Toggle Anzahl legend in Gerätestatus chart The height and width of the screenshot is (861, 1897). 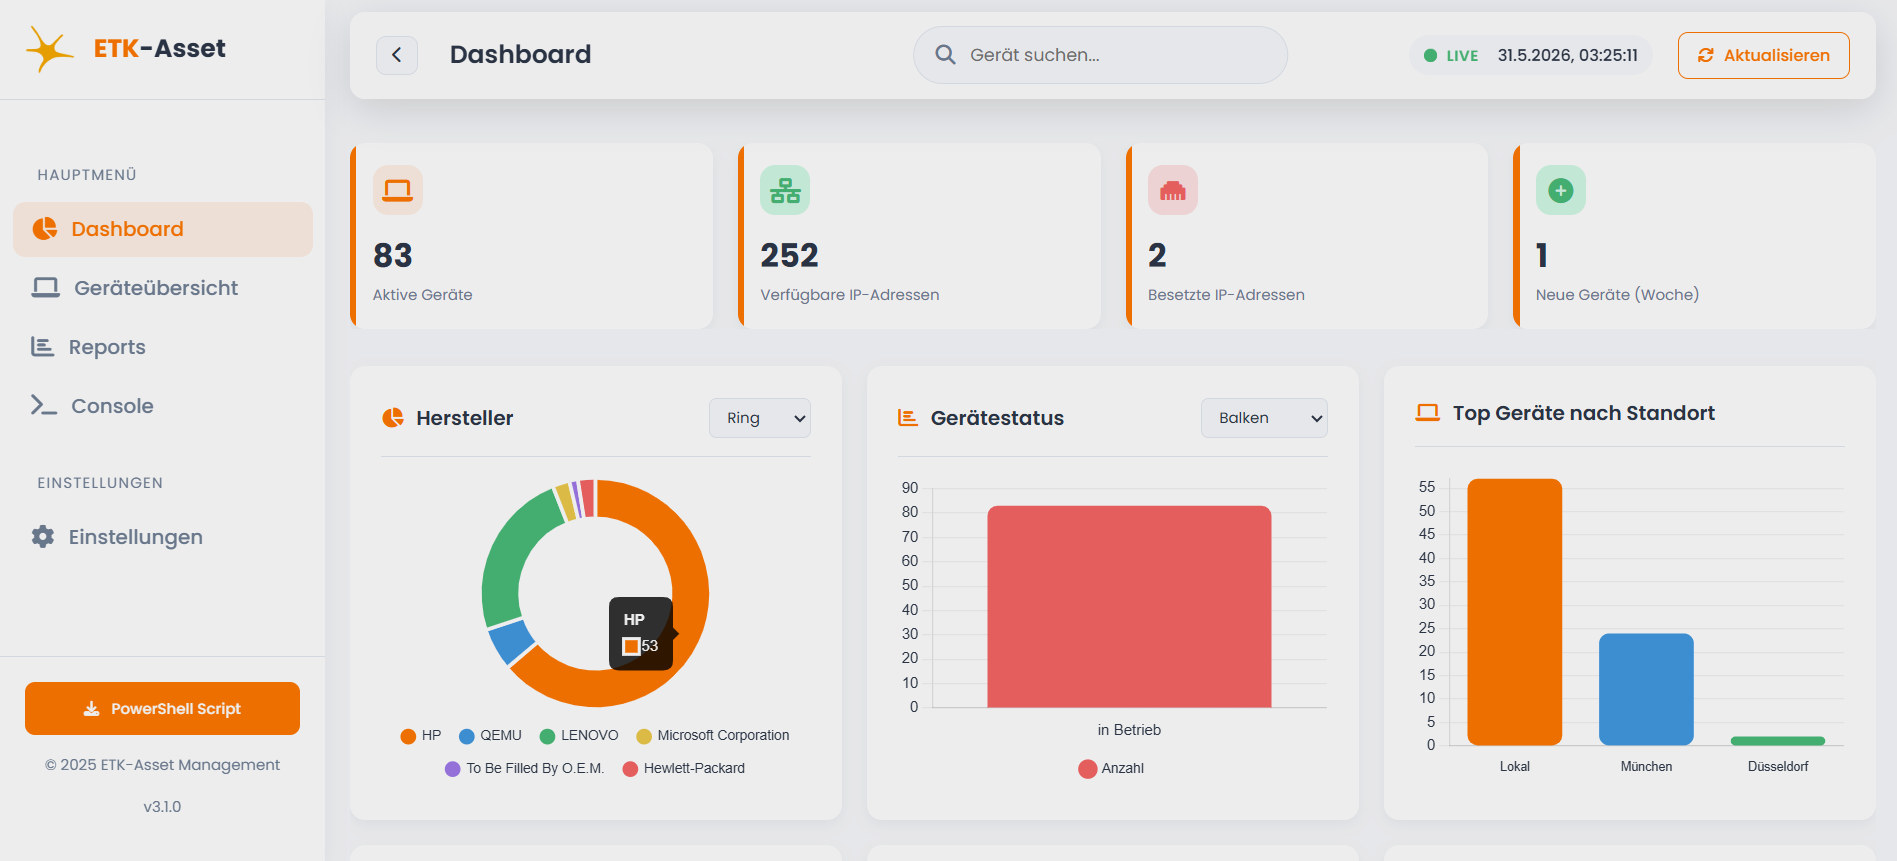click(1111, 769)
